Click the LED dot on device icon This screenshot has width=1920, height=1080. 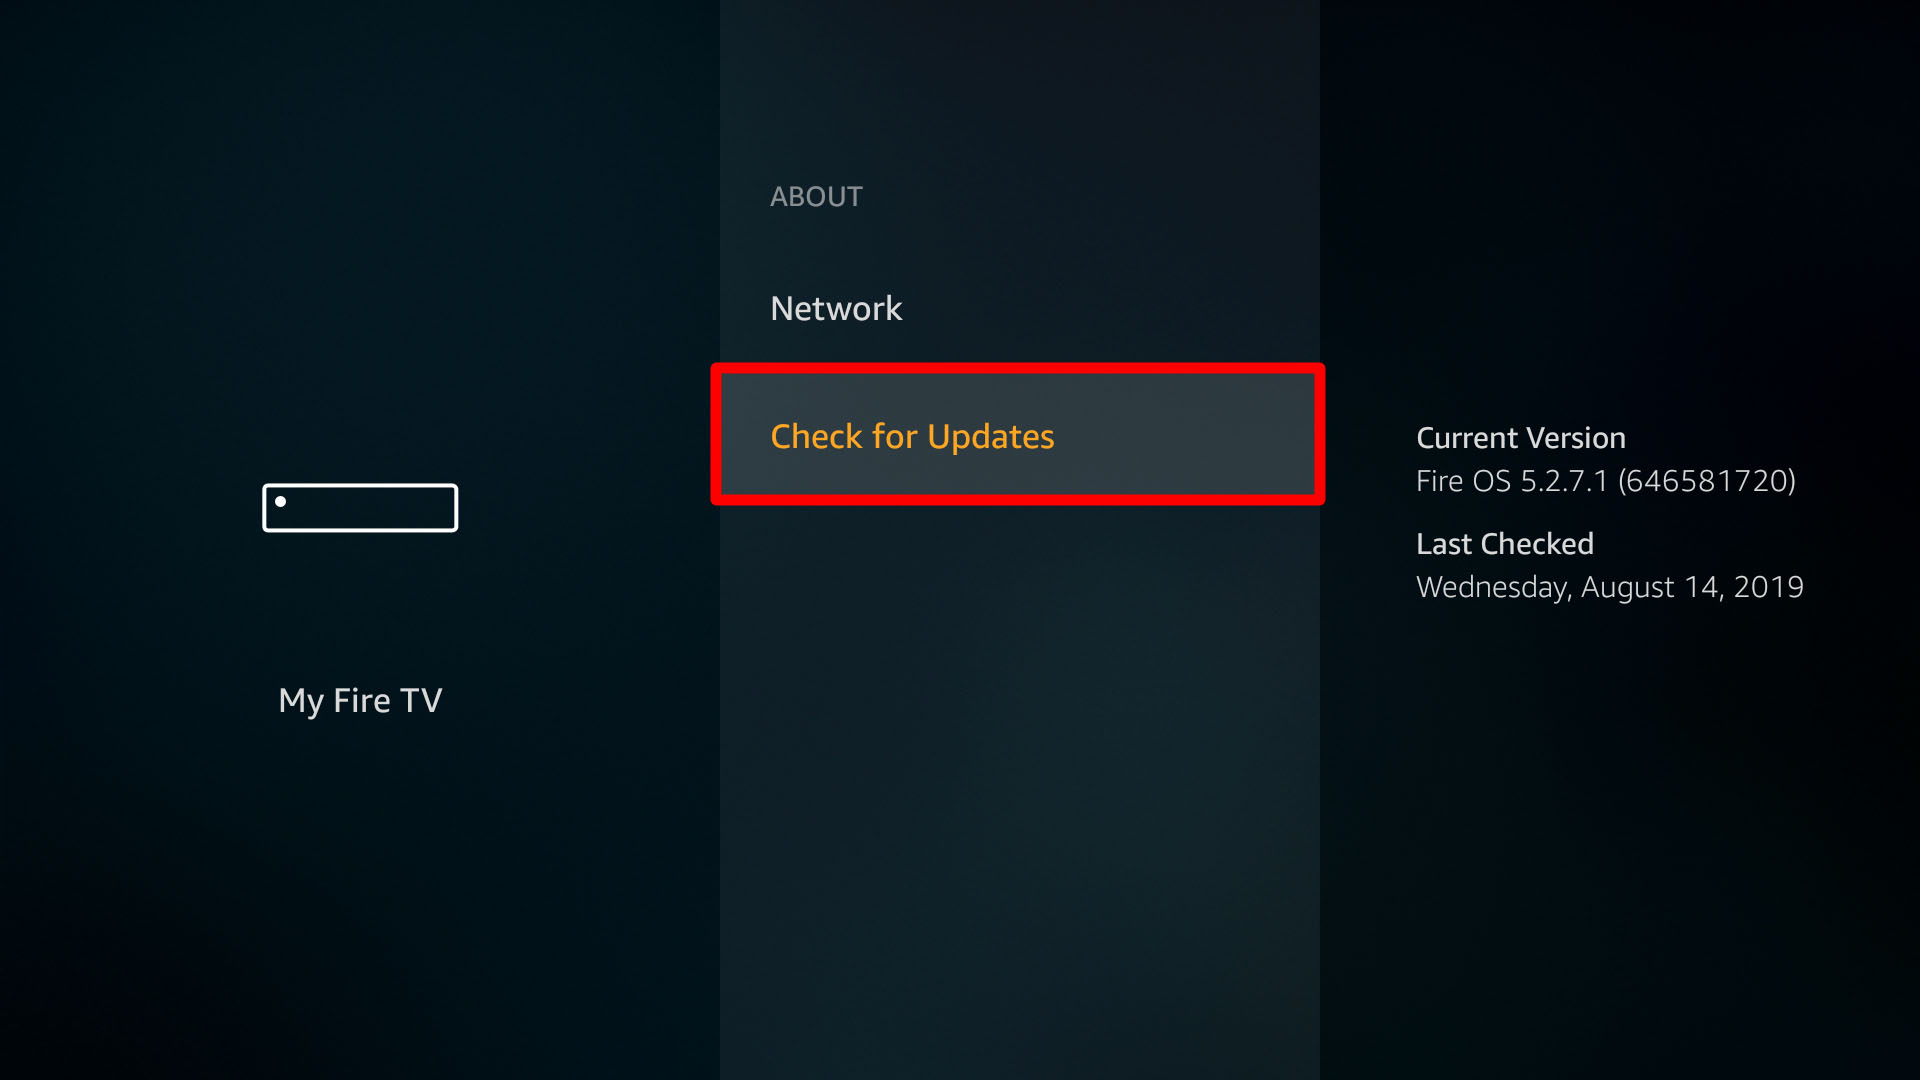[x=281, y=502]
